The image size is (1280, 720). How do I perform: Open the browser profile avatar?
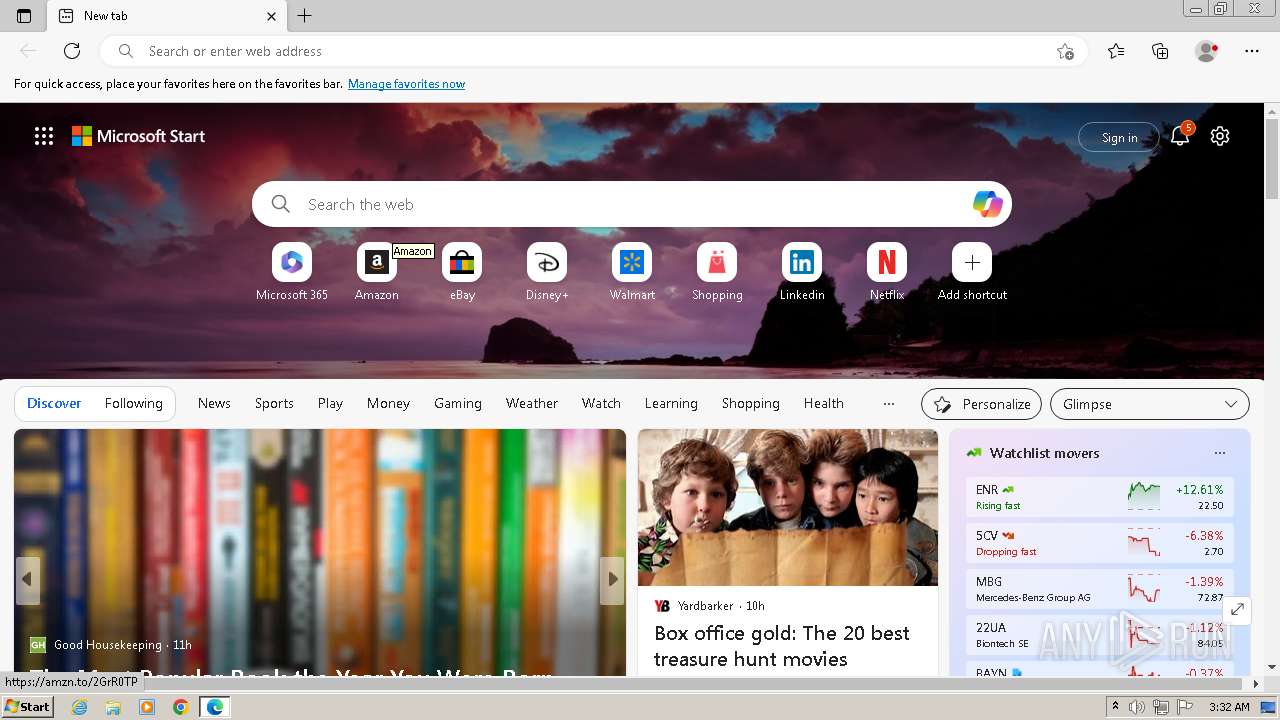point(1206,51)
